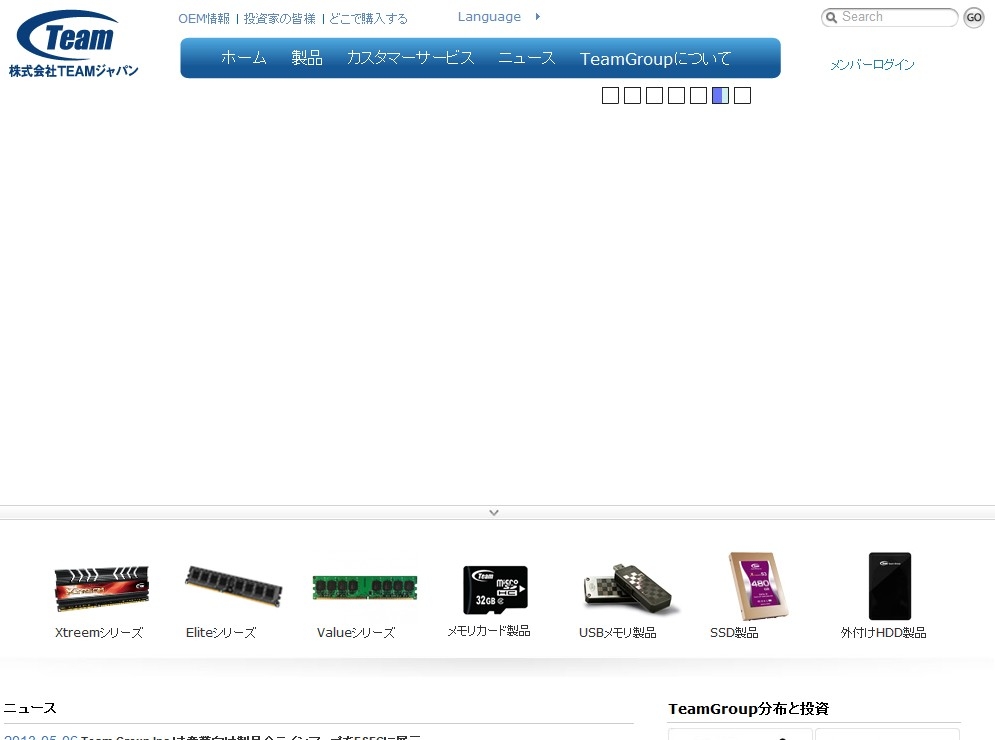The width and height of the screenshot is (995, 740).
Task: Open the Eliteシリーズ link
Action: click(x=221, y=633)
